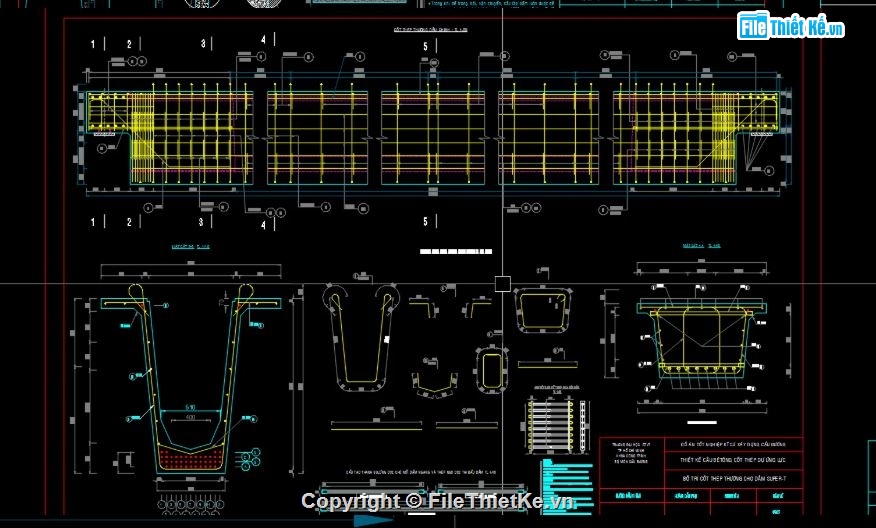The width and height of the screenshot is (876, 528).
Task: Select the section mark 5 above the beam elevation
Action: [x=426, y=46]
